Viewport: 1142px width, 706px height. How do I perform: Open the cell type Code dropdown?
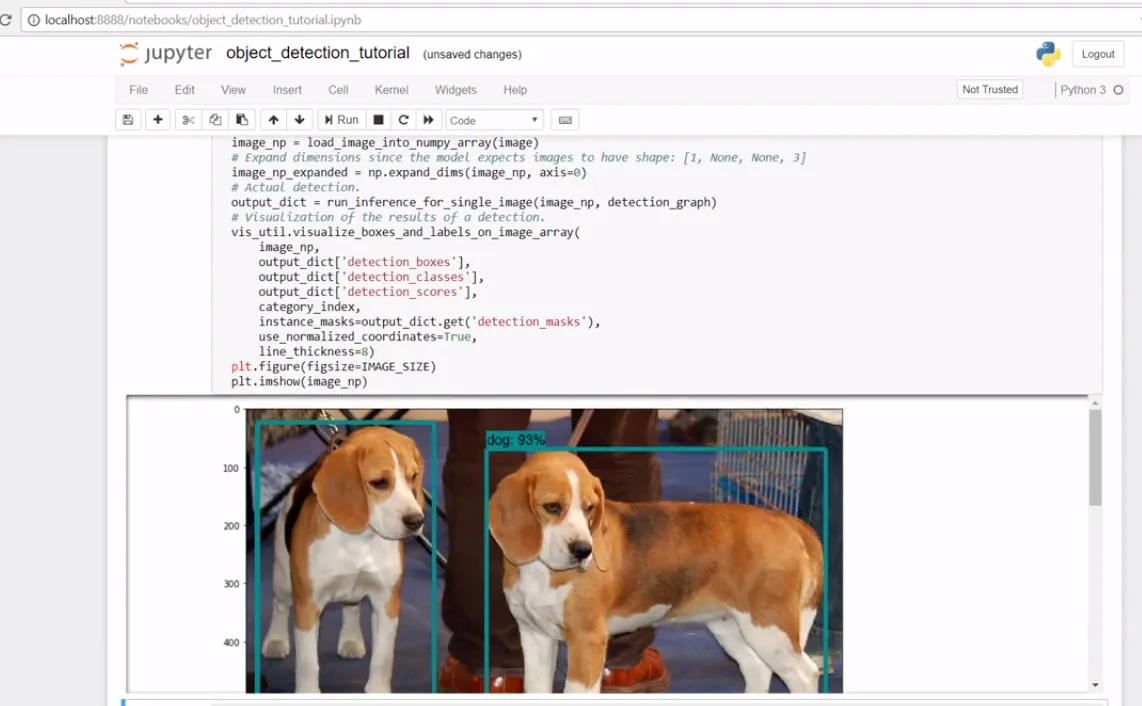494,120
